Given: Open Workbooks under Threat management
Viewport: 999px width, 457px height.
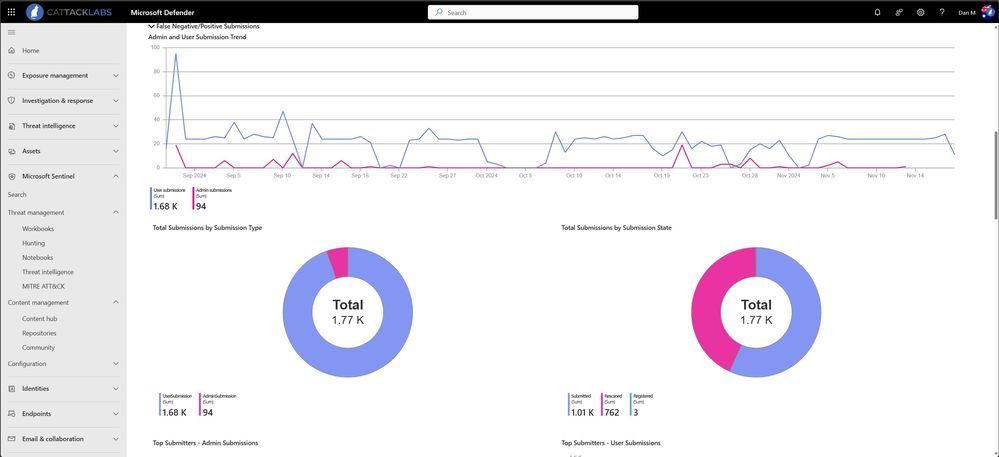Looking at the screenshot, I should 38,229.
